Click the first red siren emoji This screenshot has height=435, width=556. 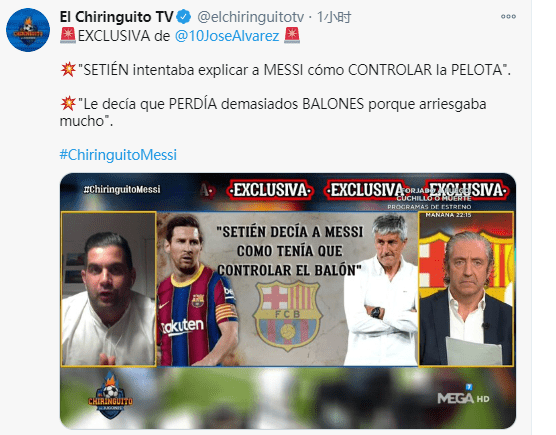pyautogui.click(x=68, y=35)
